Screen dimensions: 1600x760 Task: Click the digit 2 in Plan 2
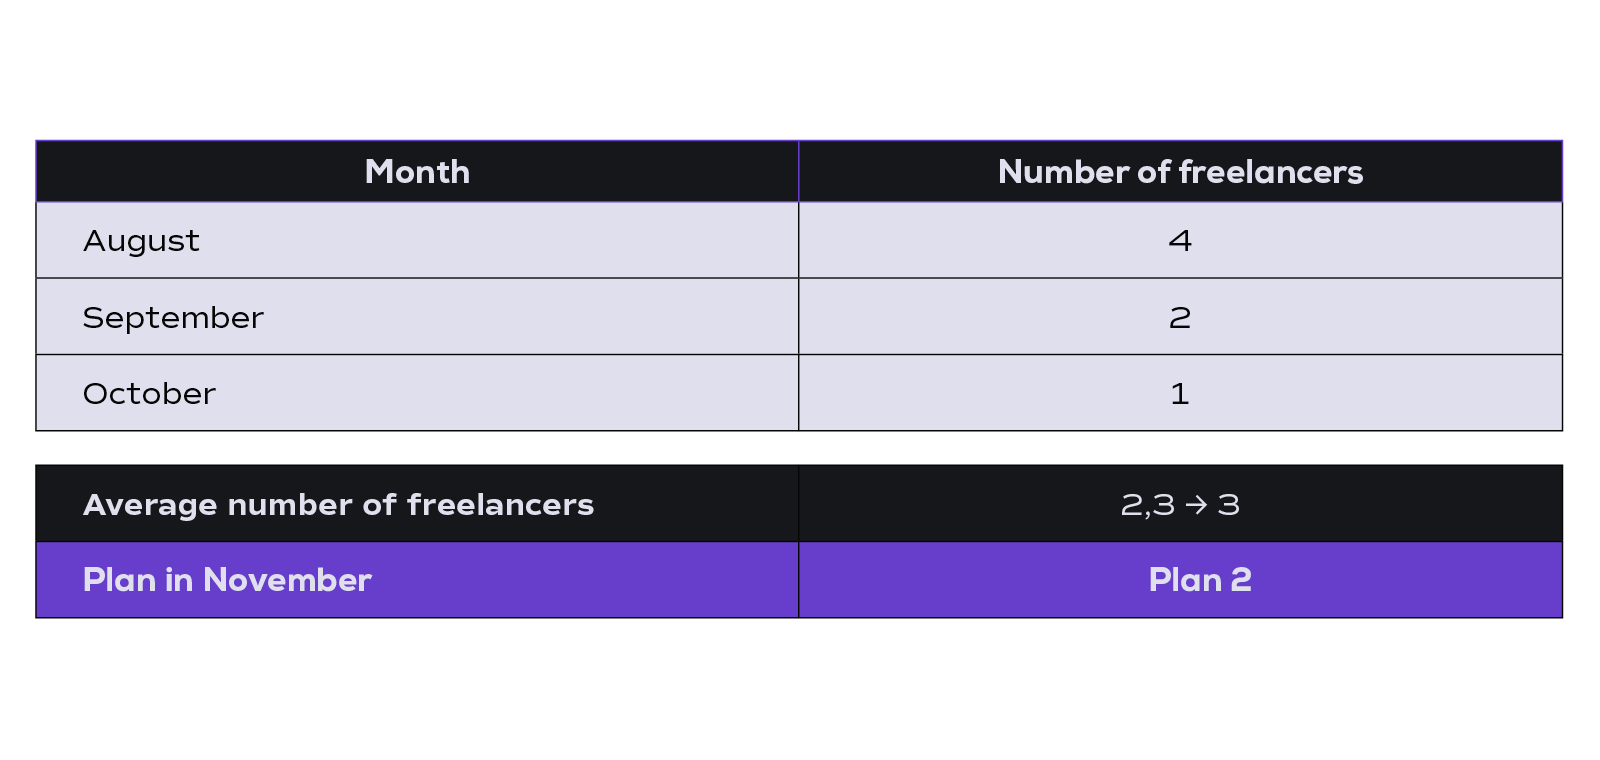point(1241,580)
